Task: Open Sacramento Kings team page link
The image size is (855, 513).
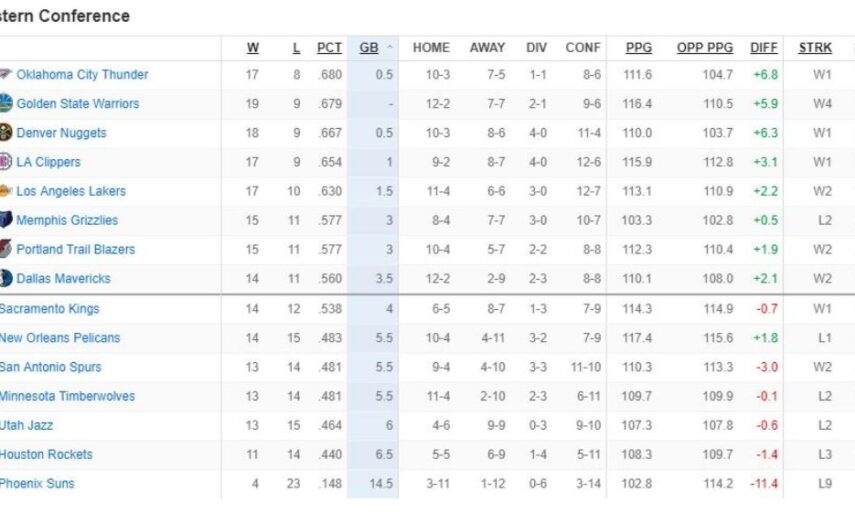Action: click(x=49, y=309)
